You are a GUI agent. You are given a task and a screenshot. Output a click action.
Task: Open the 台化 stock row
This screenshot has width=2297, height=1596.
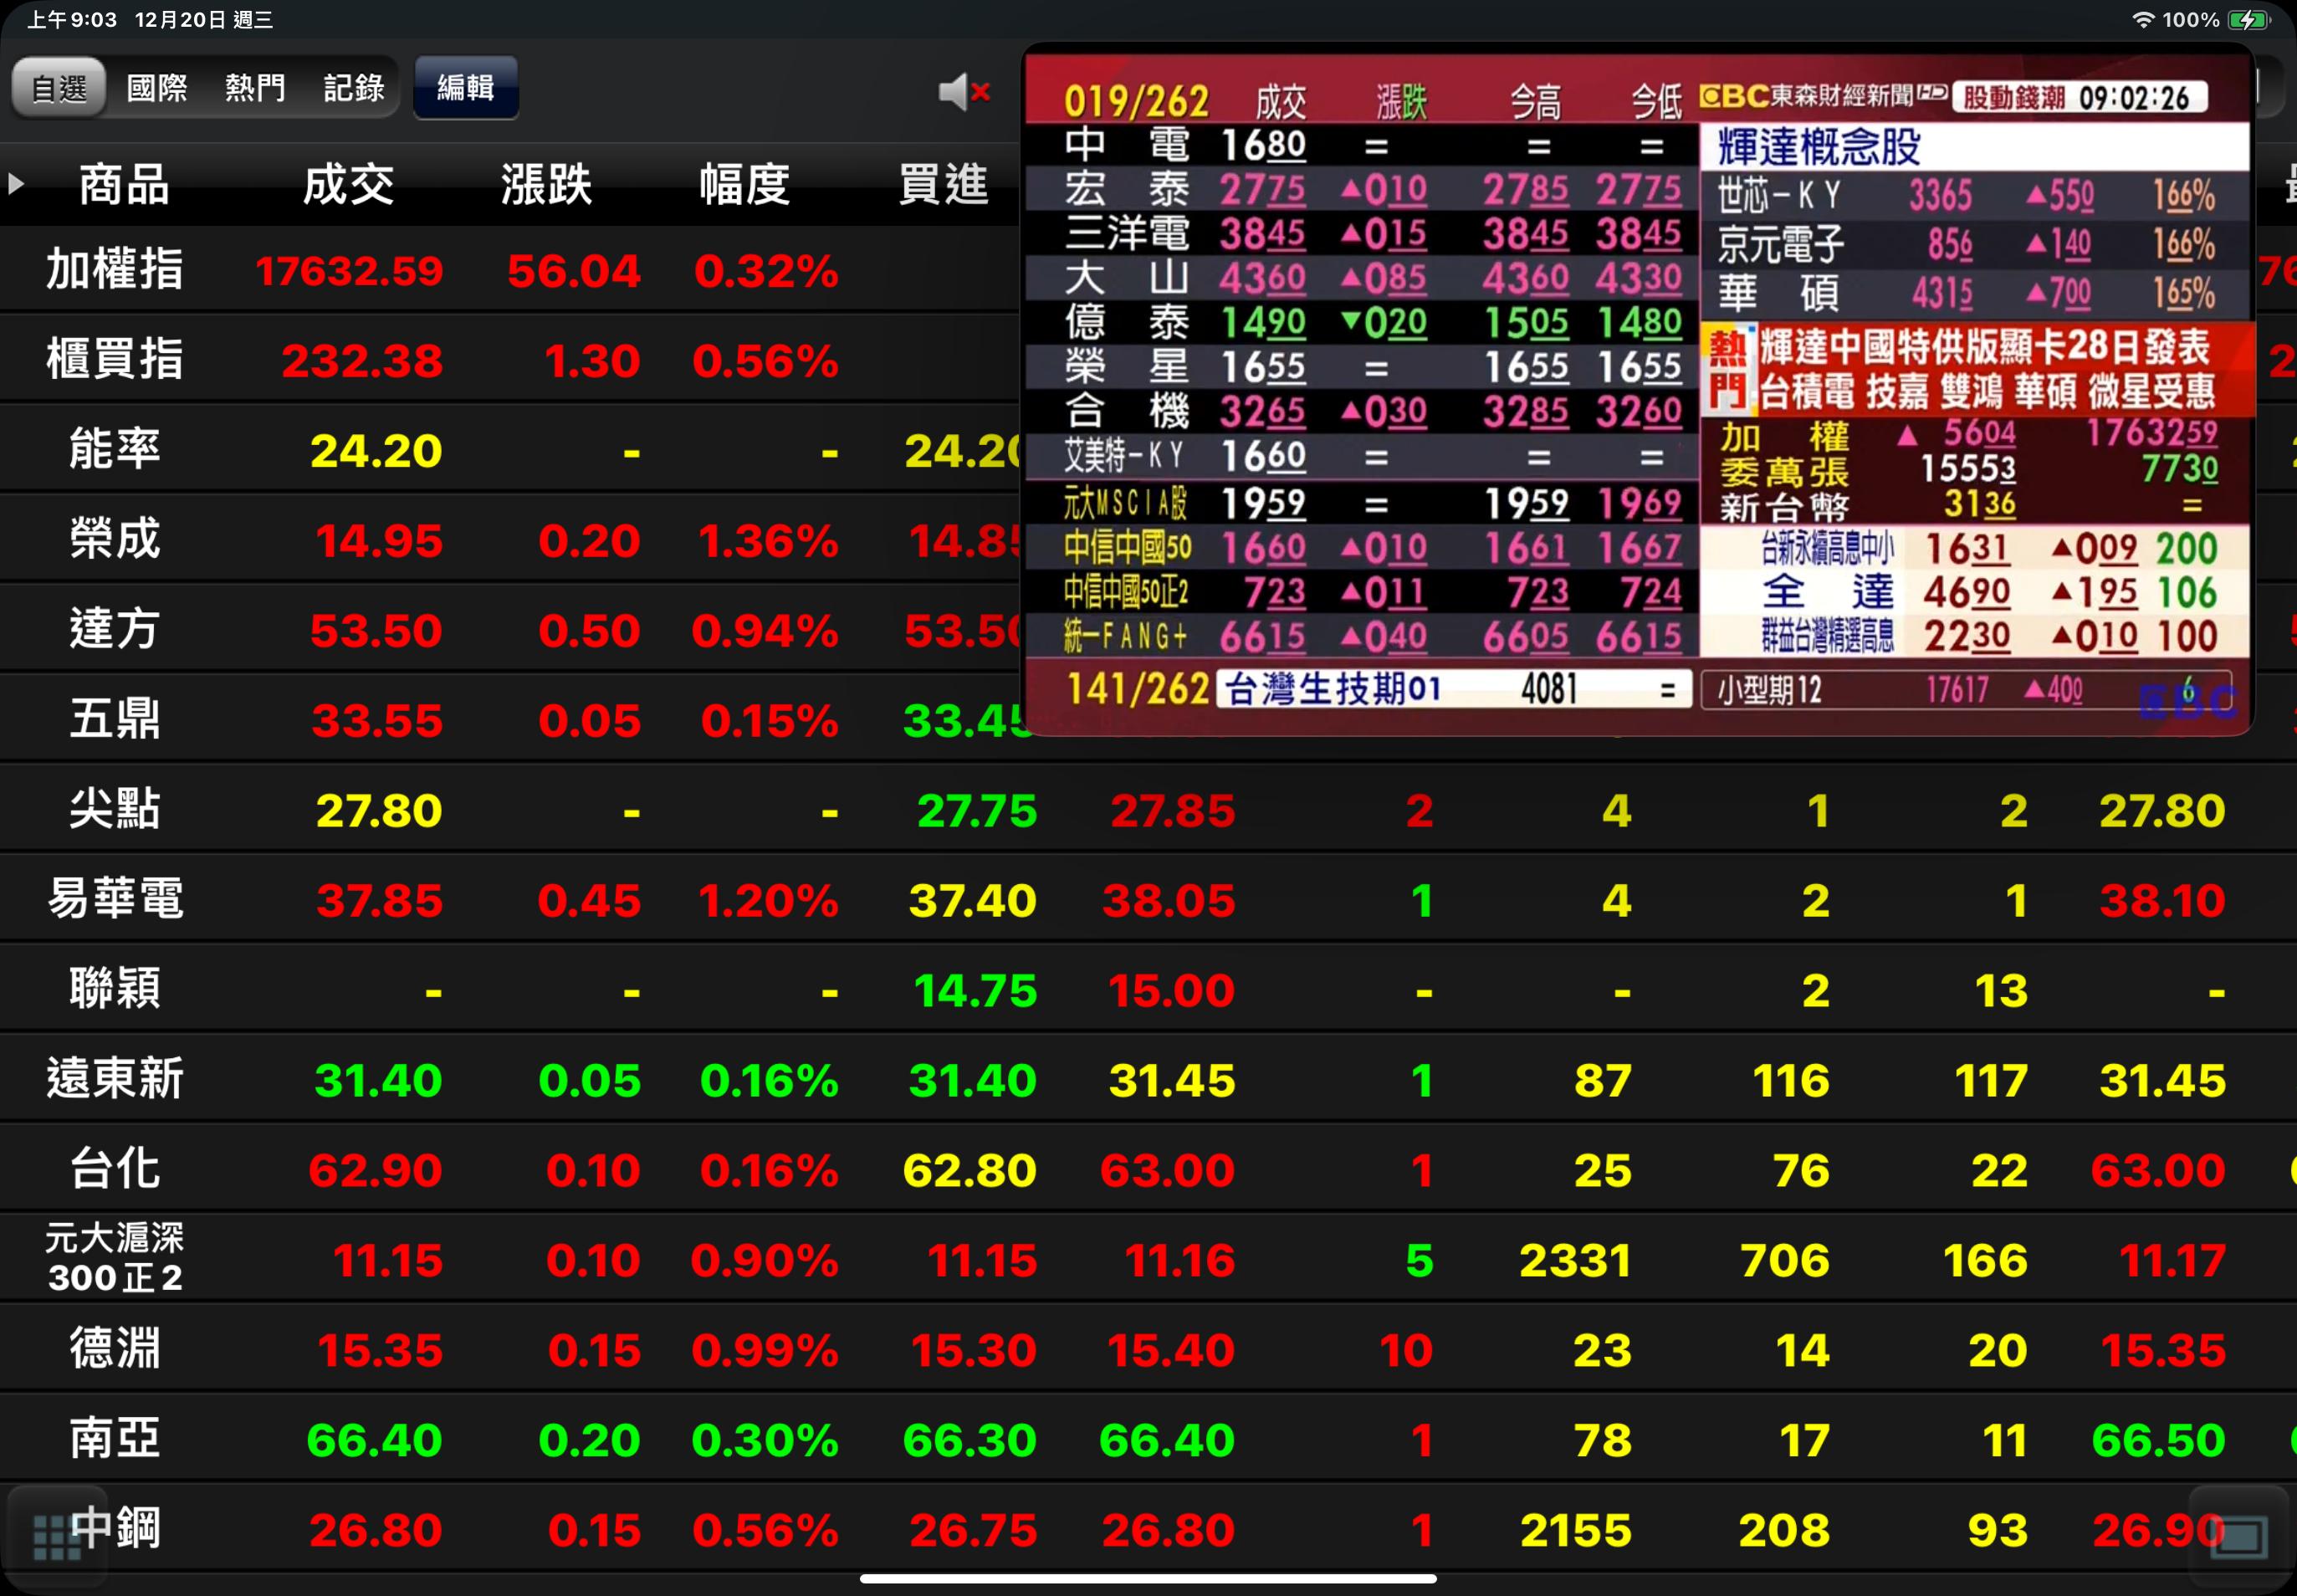pos(1148,1170)
